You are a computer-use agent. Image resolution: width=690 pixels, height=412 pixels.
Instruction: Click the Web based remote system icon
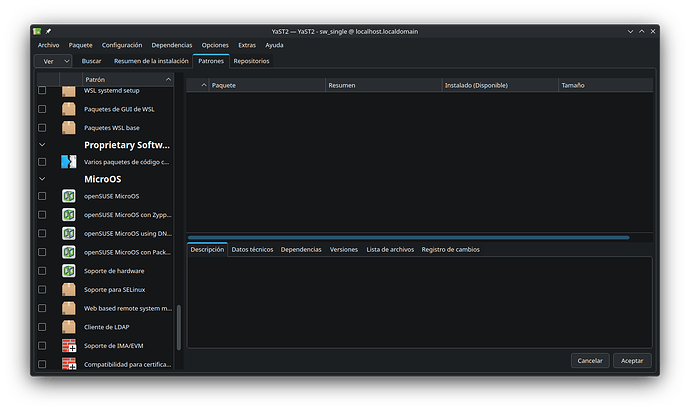69,309
